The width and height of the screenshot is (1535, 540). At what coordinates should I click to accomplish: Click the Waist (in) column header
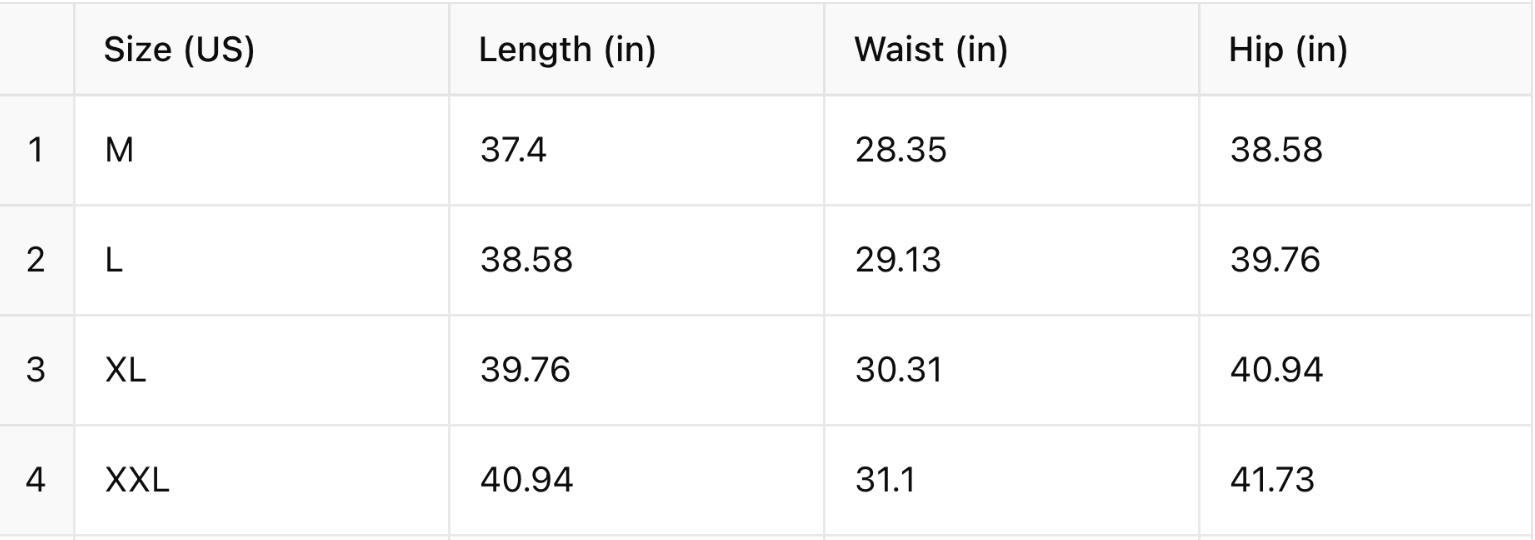click(930, 50)
